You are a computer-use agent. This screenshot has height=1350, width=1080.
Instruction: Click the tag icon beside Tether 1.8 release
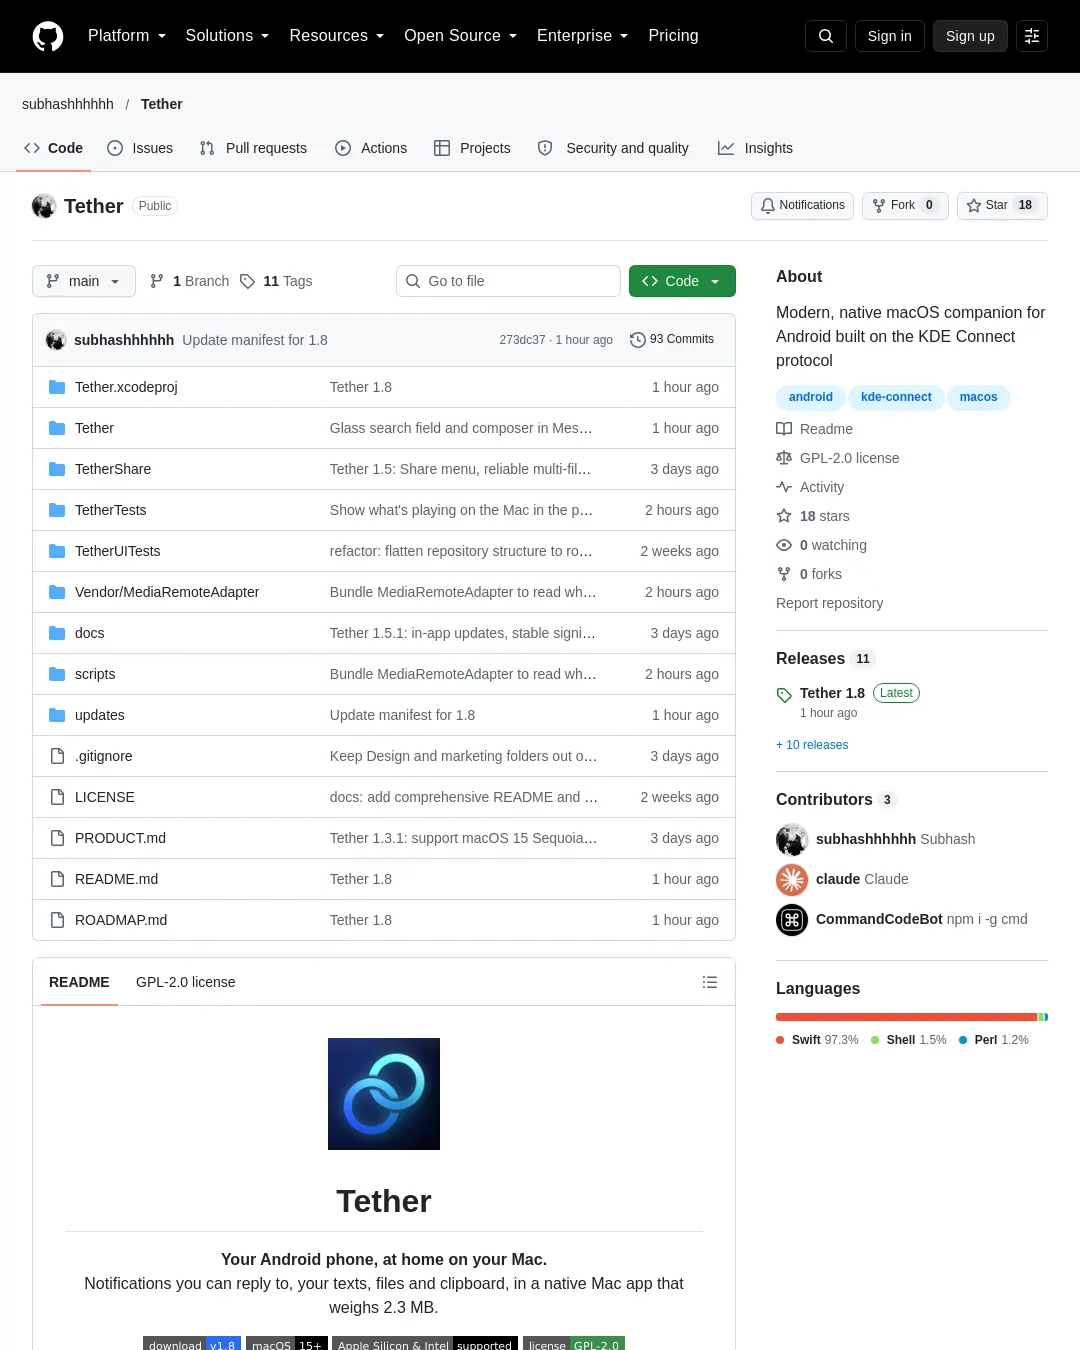click(784, 695)
